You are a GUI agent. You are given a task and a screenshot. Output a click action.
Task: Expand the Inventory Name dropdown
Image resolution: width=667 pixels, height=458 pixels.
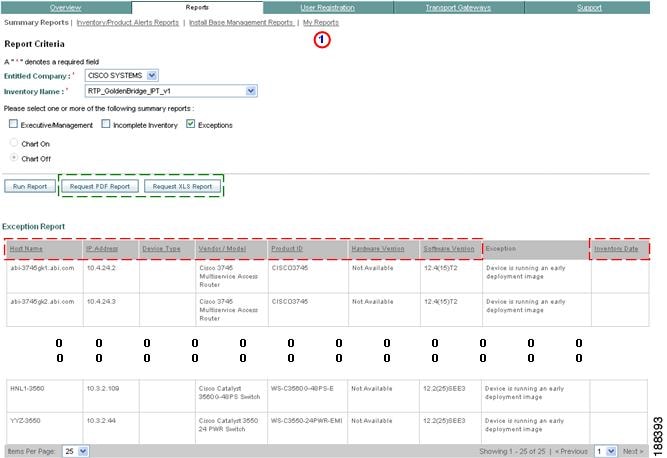[x=251, y=91]
